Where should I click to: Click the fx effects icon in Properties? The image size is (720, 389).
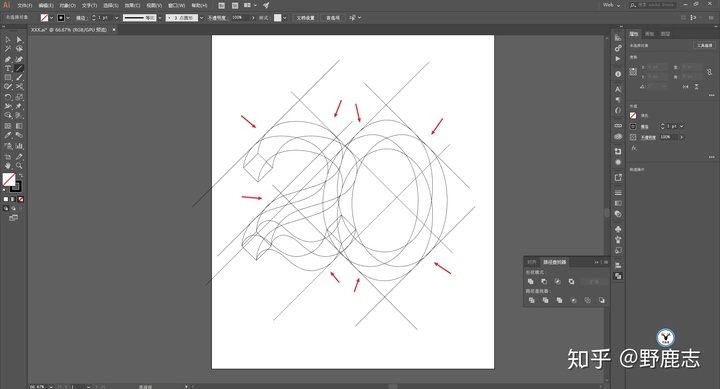[634, 148]
